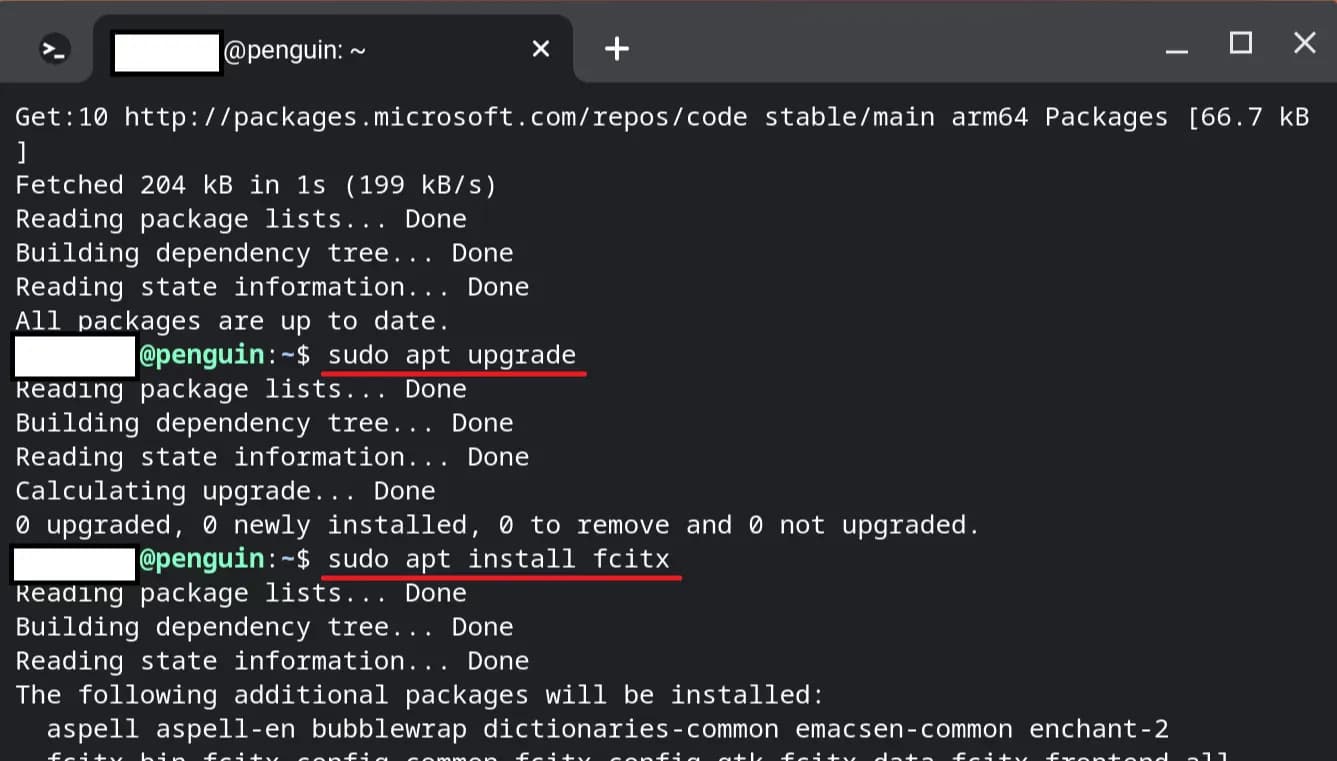Click the Fetched 204 kB status line

[254, 184]
